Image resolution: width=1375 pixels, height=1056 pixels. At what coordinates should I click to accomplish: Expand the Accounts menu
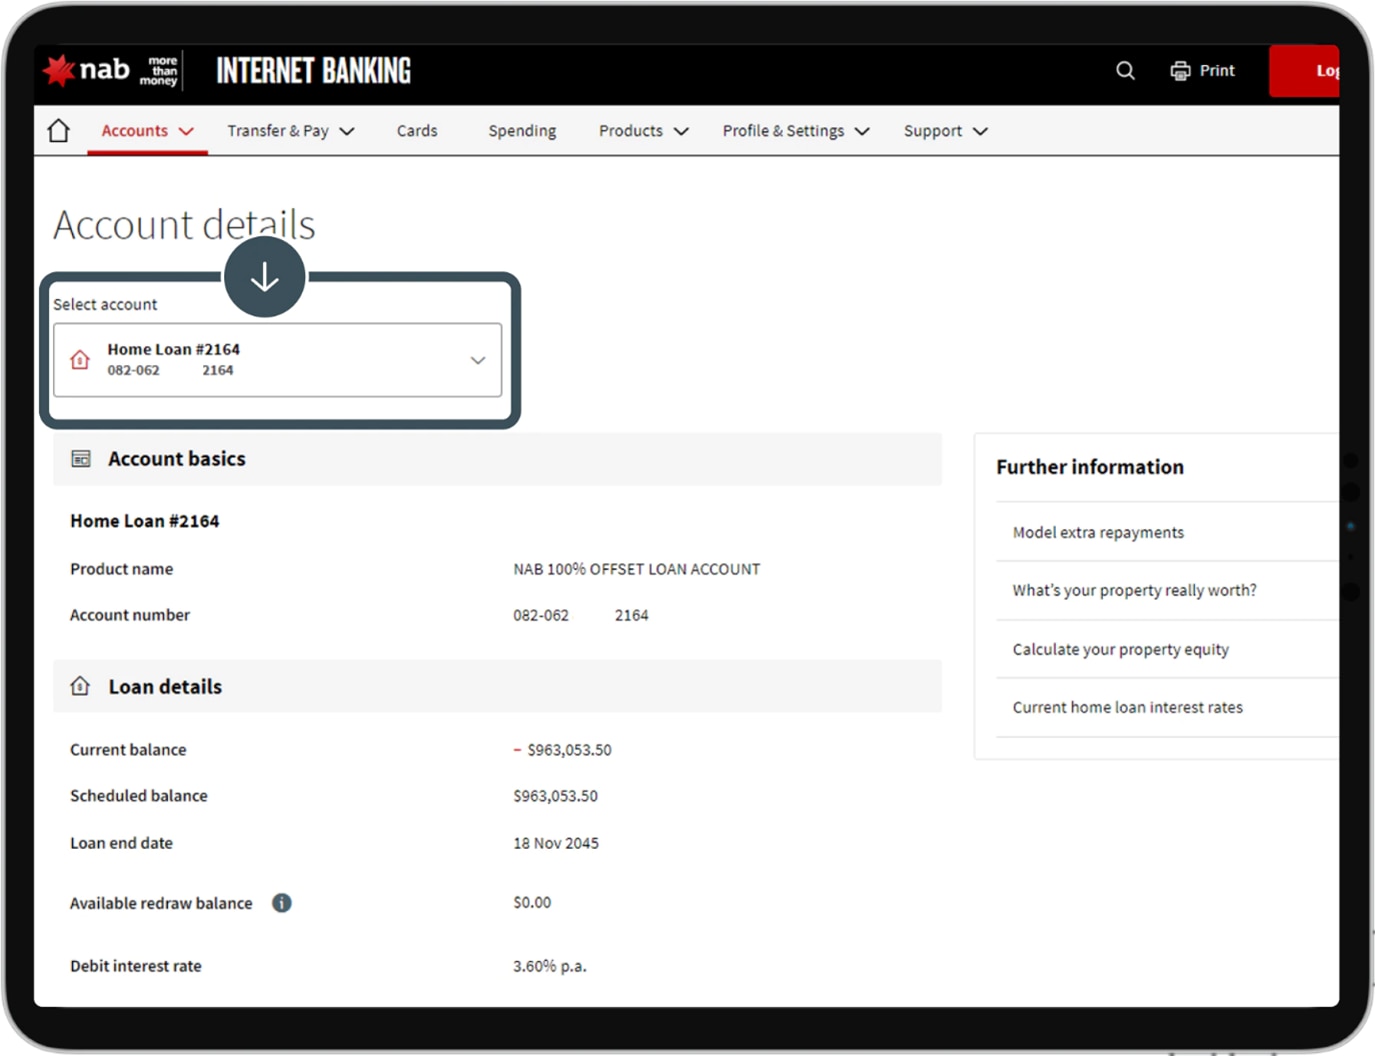tap(147, 131)
